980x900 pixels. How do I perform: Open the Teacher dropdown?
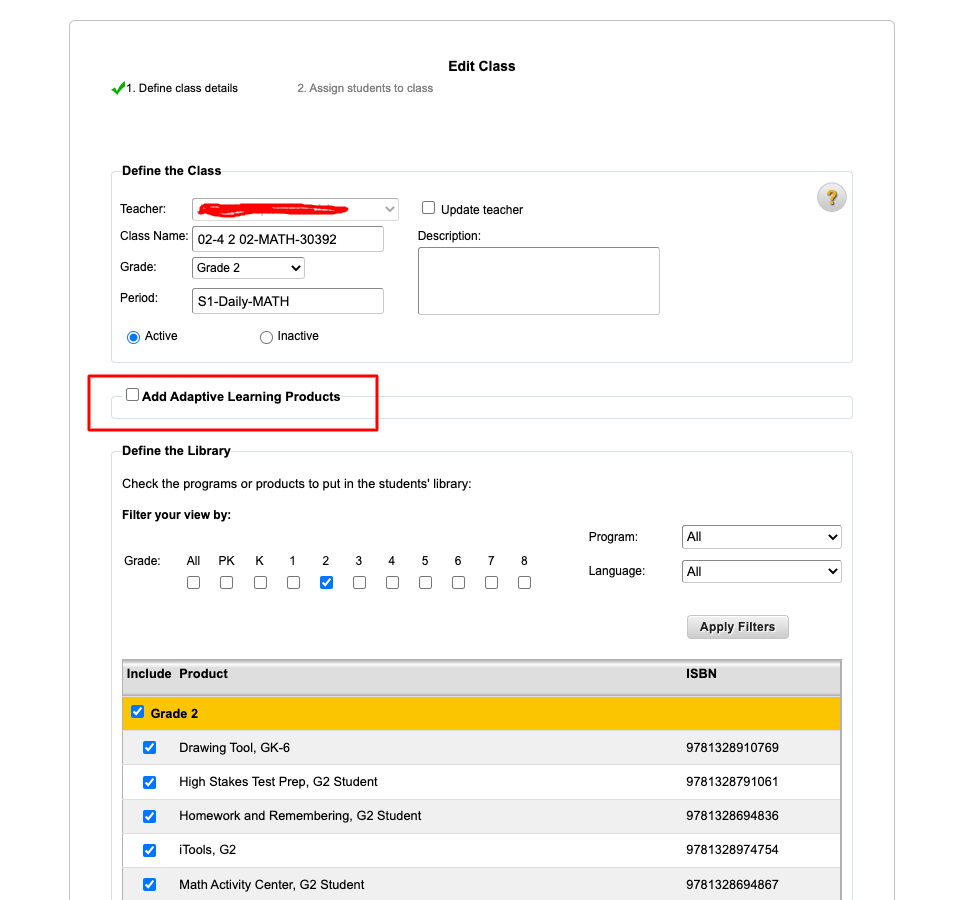click(x=295, y=209)
